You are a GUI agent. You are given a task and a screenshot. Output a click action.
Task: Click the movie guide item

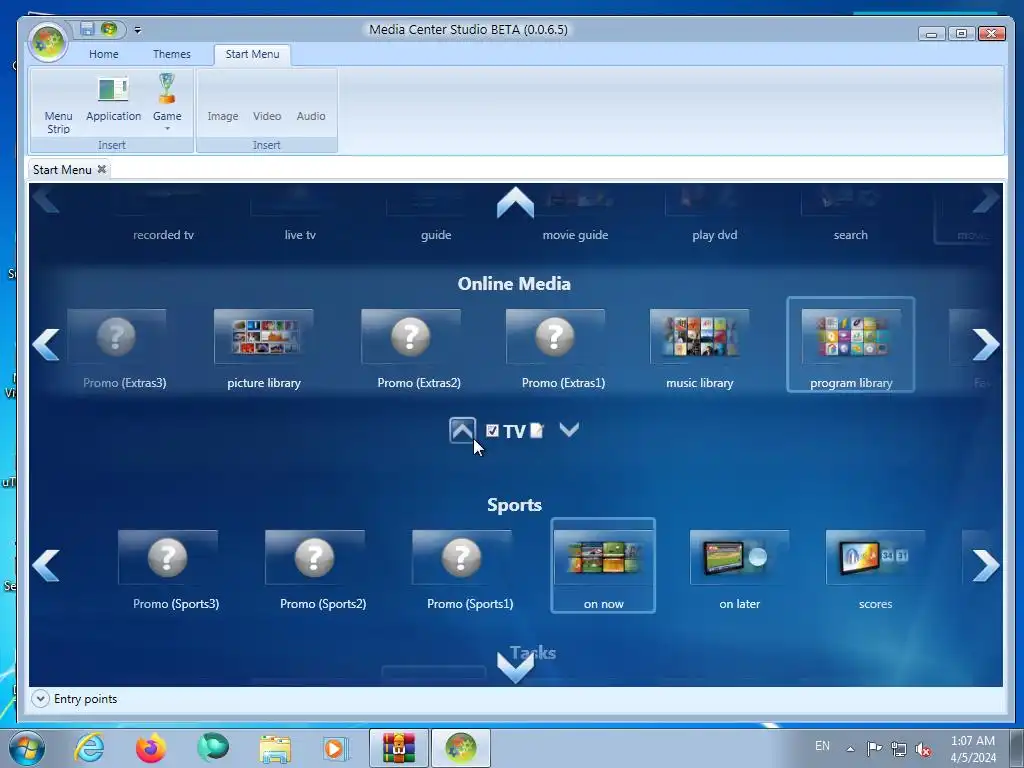point(575,234)
